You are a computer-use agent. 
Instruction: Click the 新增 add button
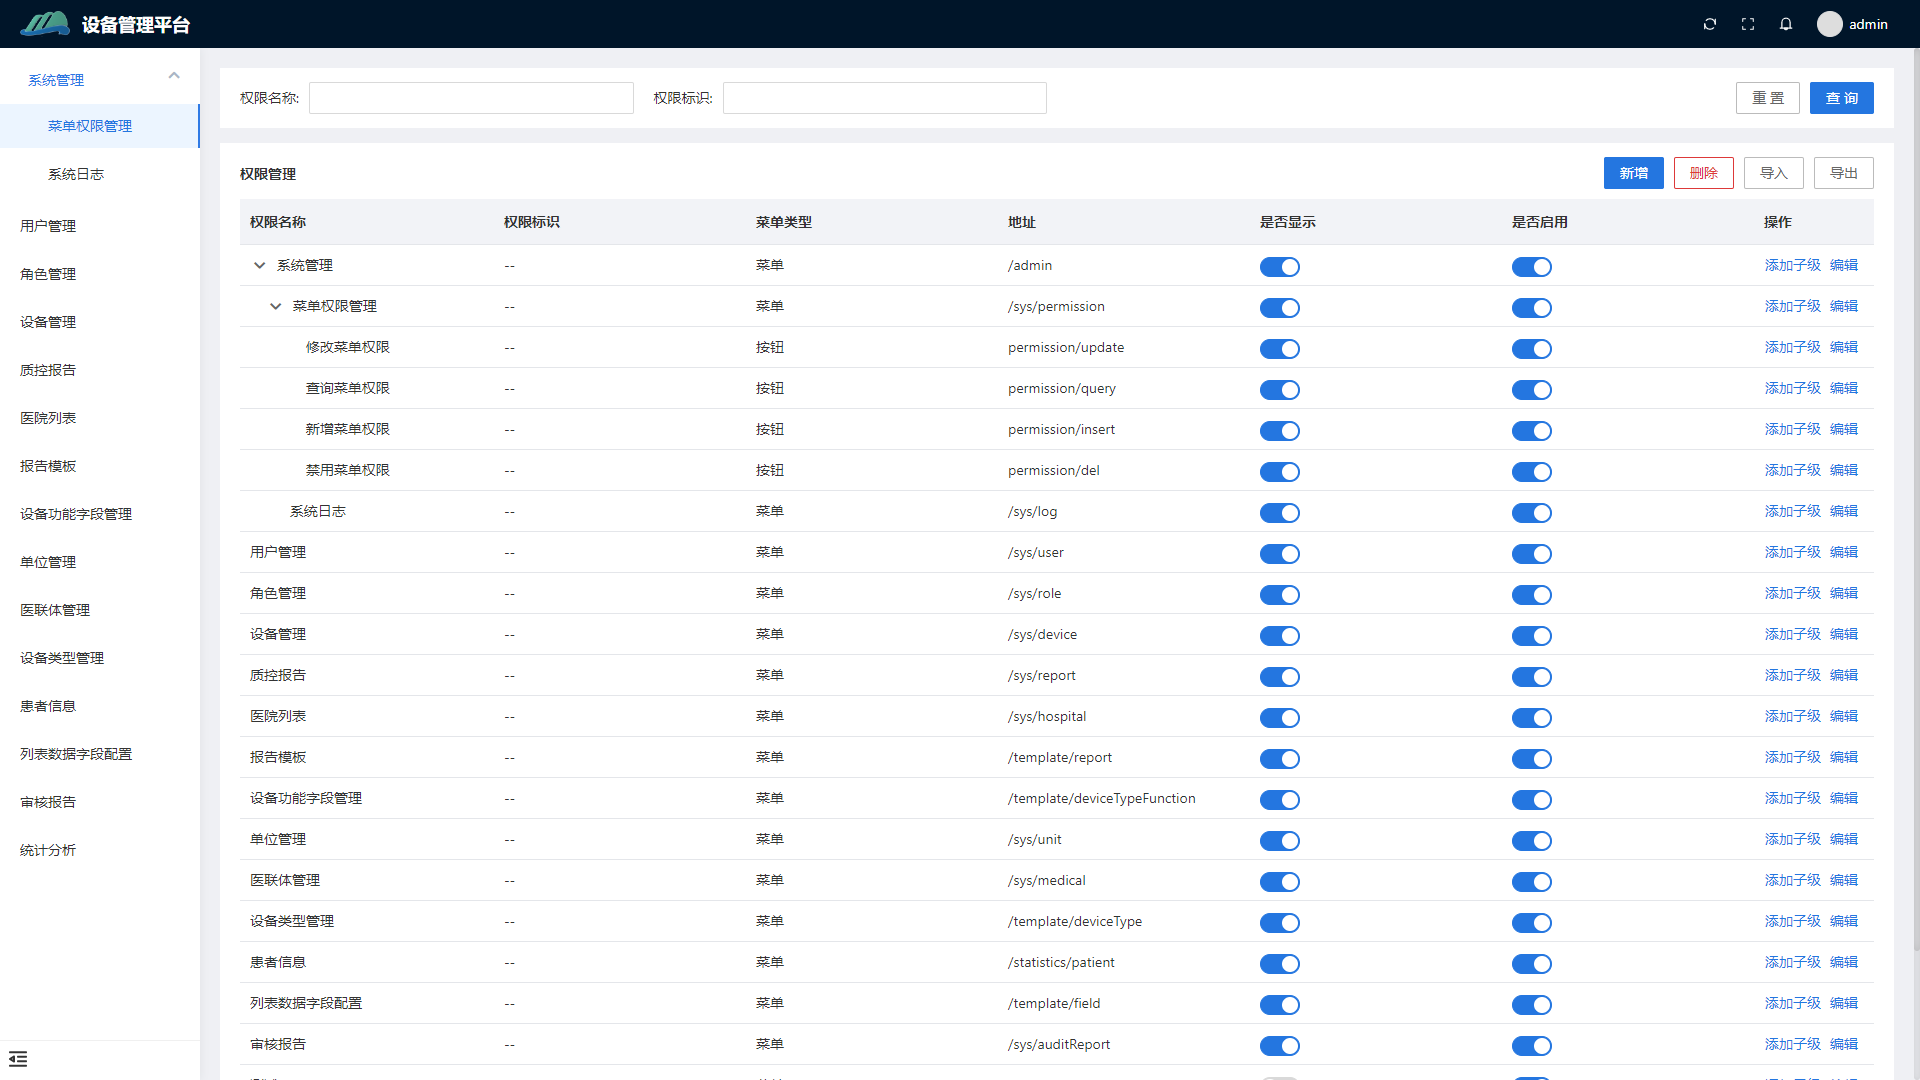coord(1633,173)
